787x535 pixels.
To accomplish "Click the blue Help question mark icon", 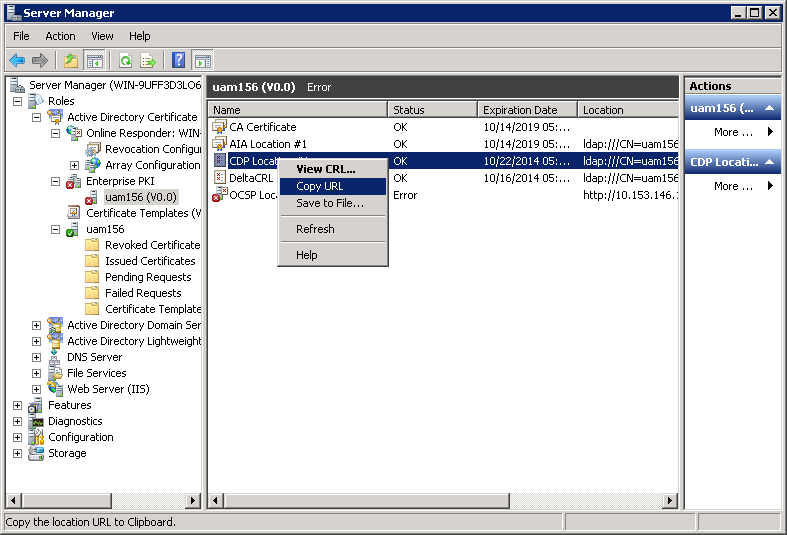I will coord(179,61).
